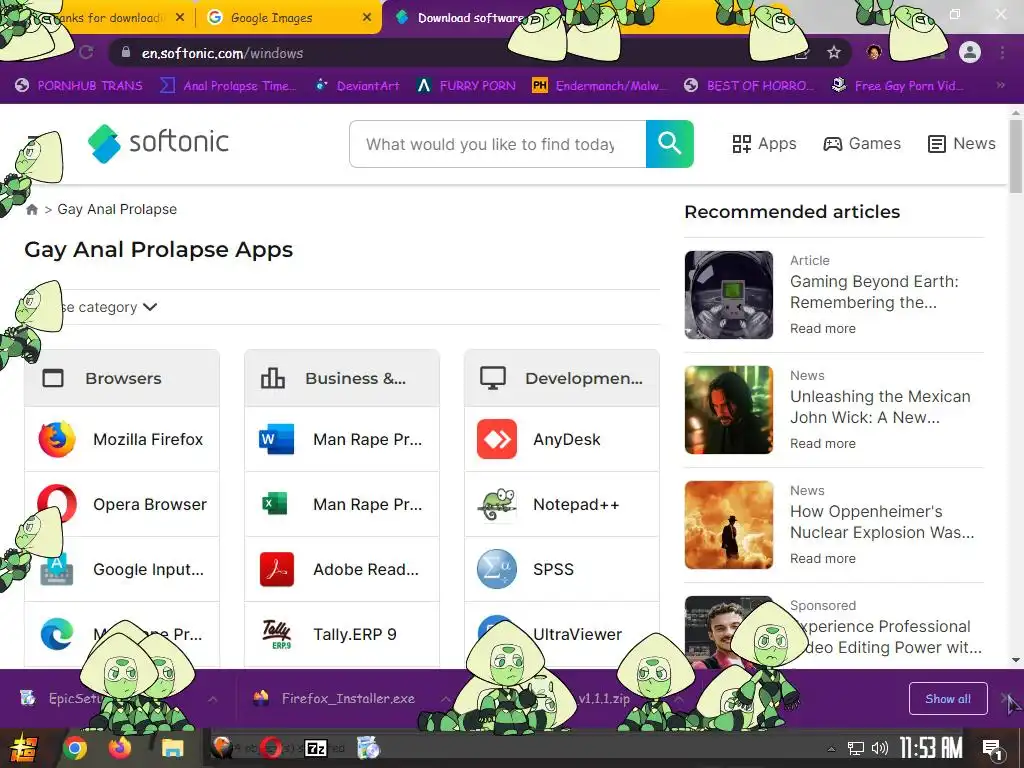This screenshot has width=1024, height=768.
Task: Open options arrow for Firefox_Installer.exe download
Action: 445,699
